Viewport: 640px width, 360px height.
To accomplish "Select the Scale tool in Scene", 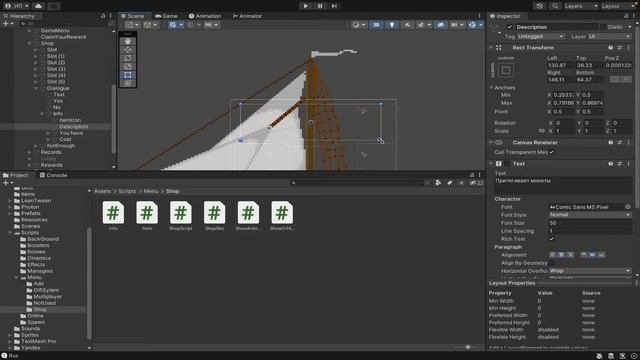I will pos(128,66).
